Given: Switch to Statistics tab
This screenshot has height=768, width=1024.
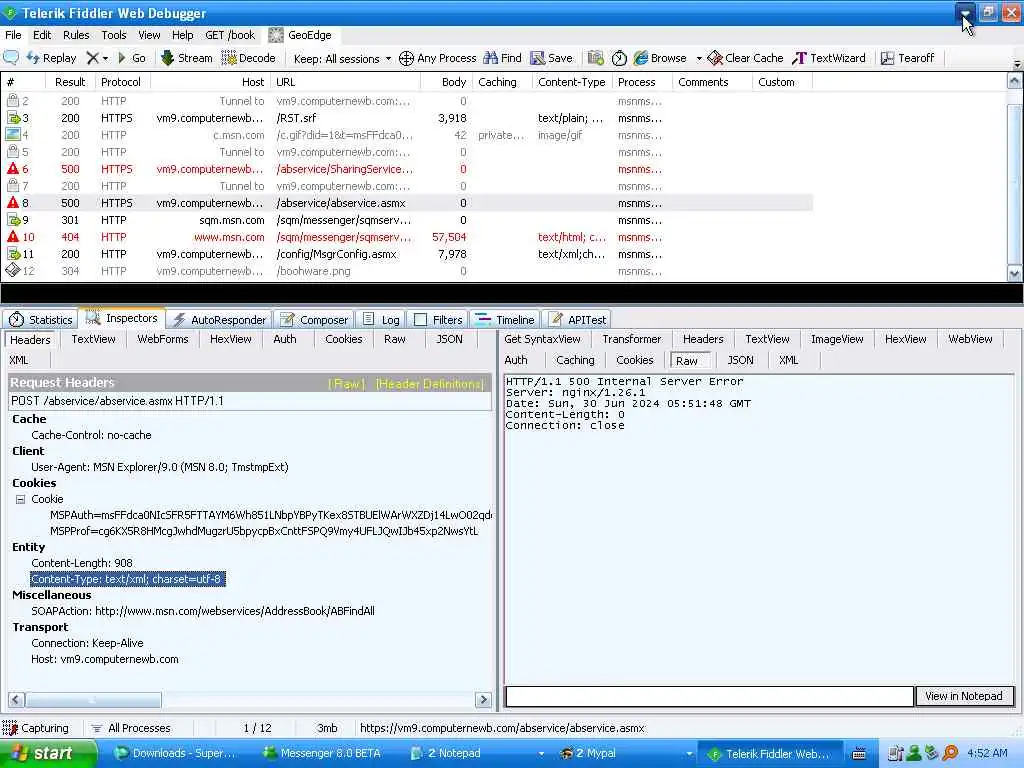Looking at the screenshot, I should click(40, 320).
